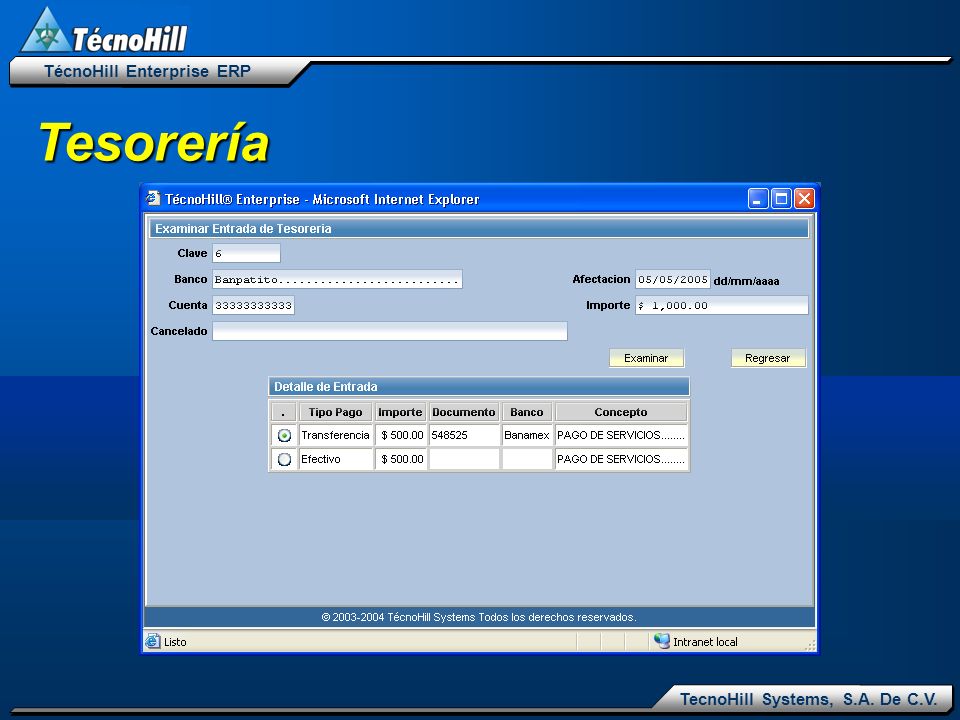
Task: Click the TécnoHill triangle logo
Action: 45,31
